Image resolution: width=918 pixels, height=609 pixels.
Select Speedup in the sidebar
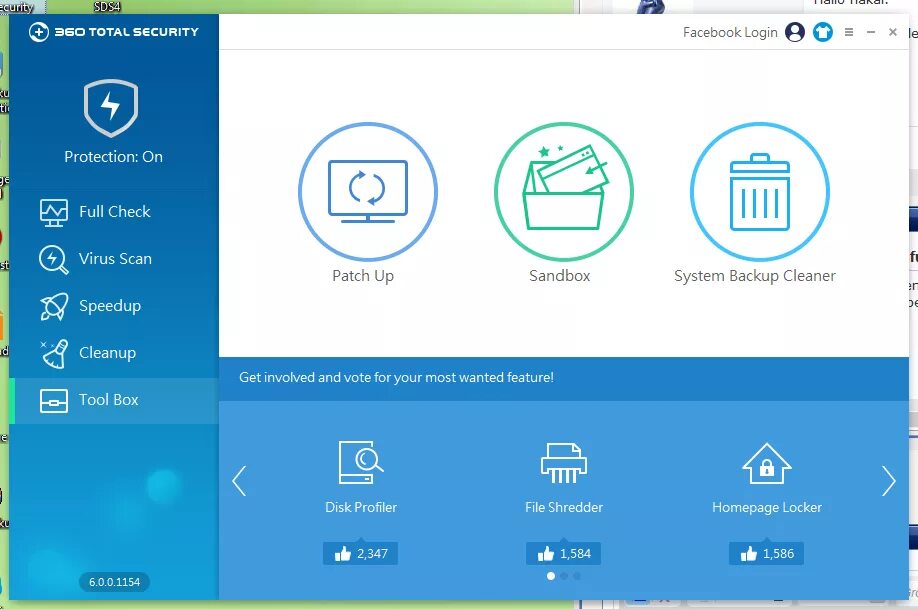pyautogui.click(x=114, y=306)
